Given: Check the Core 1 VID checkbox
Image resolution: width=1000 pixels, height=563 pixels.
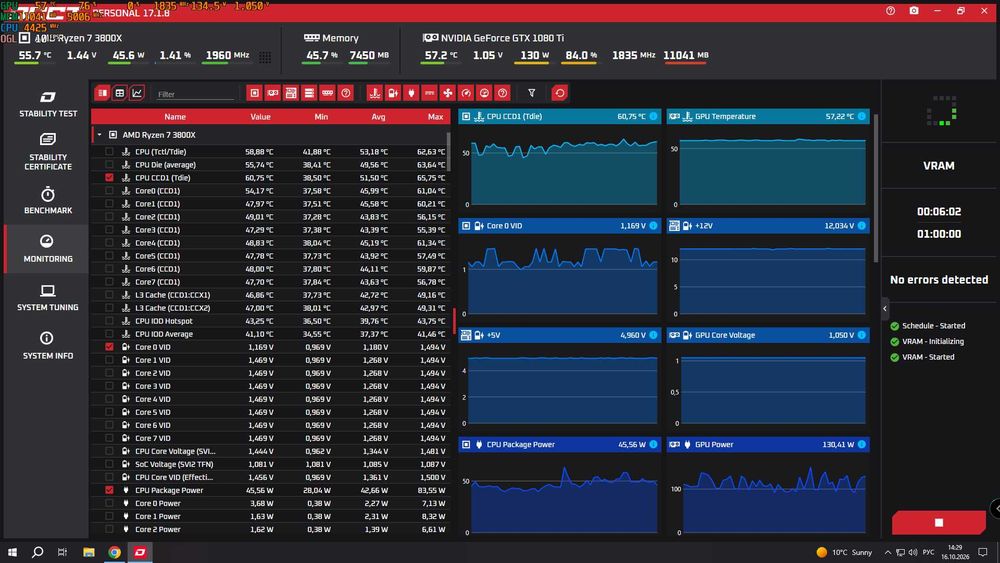Looking at the screenshot, I should (x=109, y=360).
